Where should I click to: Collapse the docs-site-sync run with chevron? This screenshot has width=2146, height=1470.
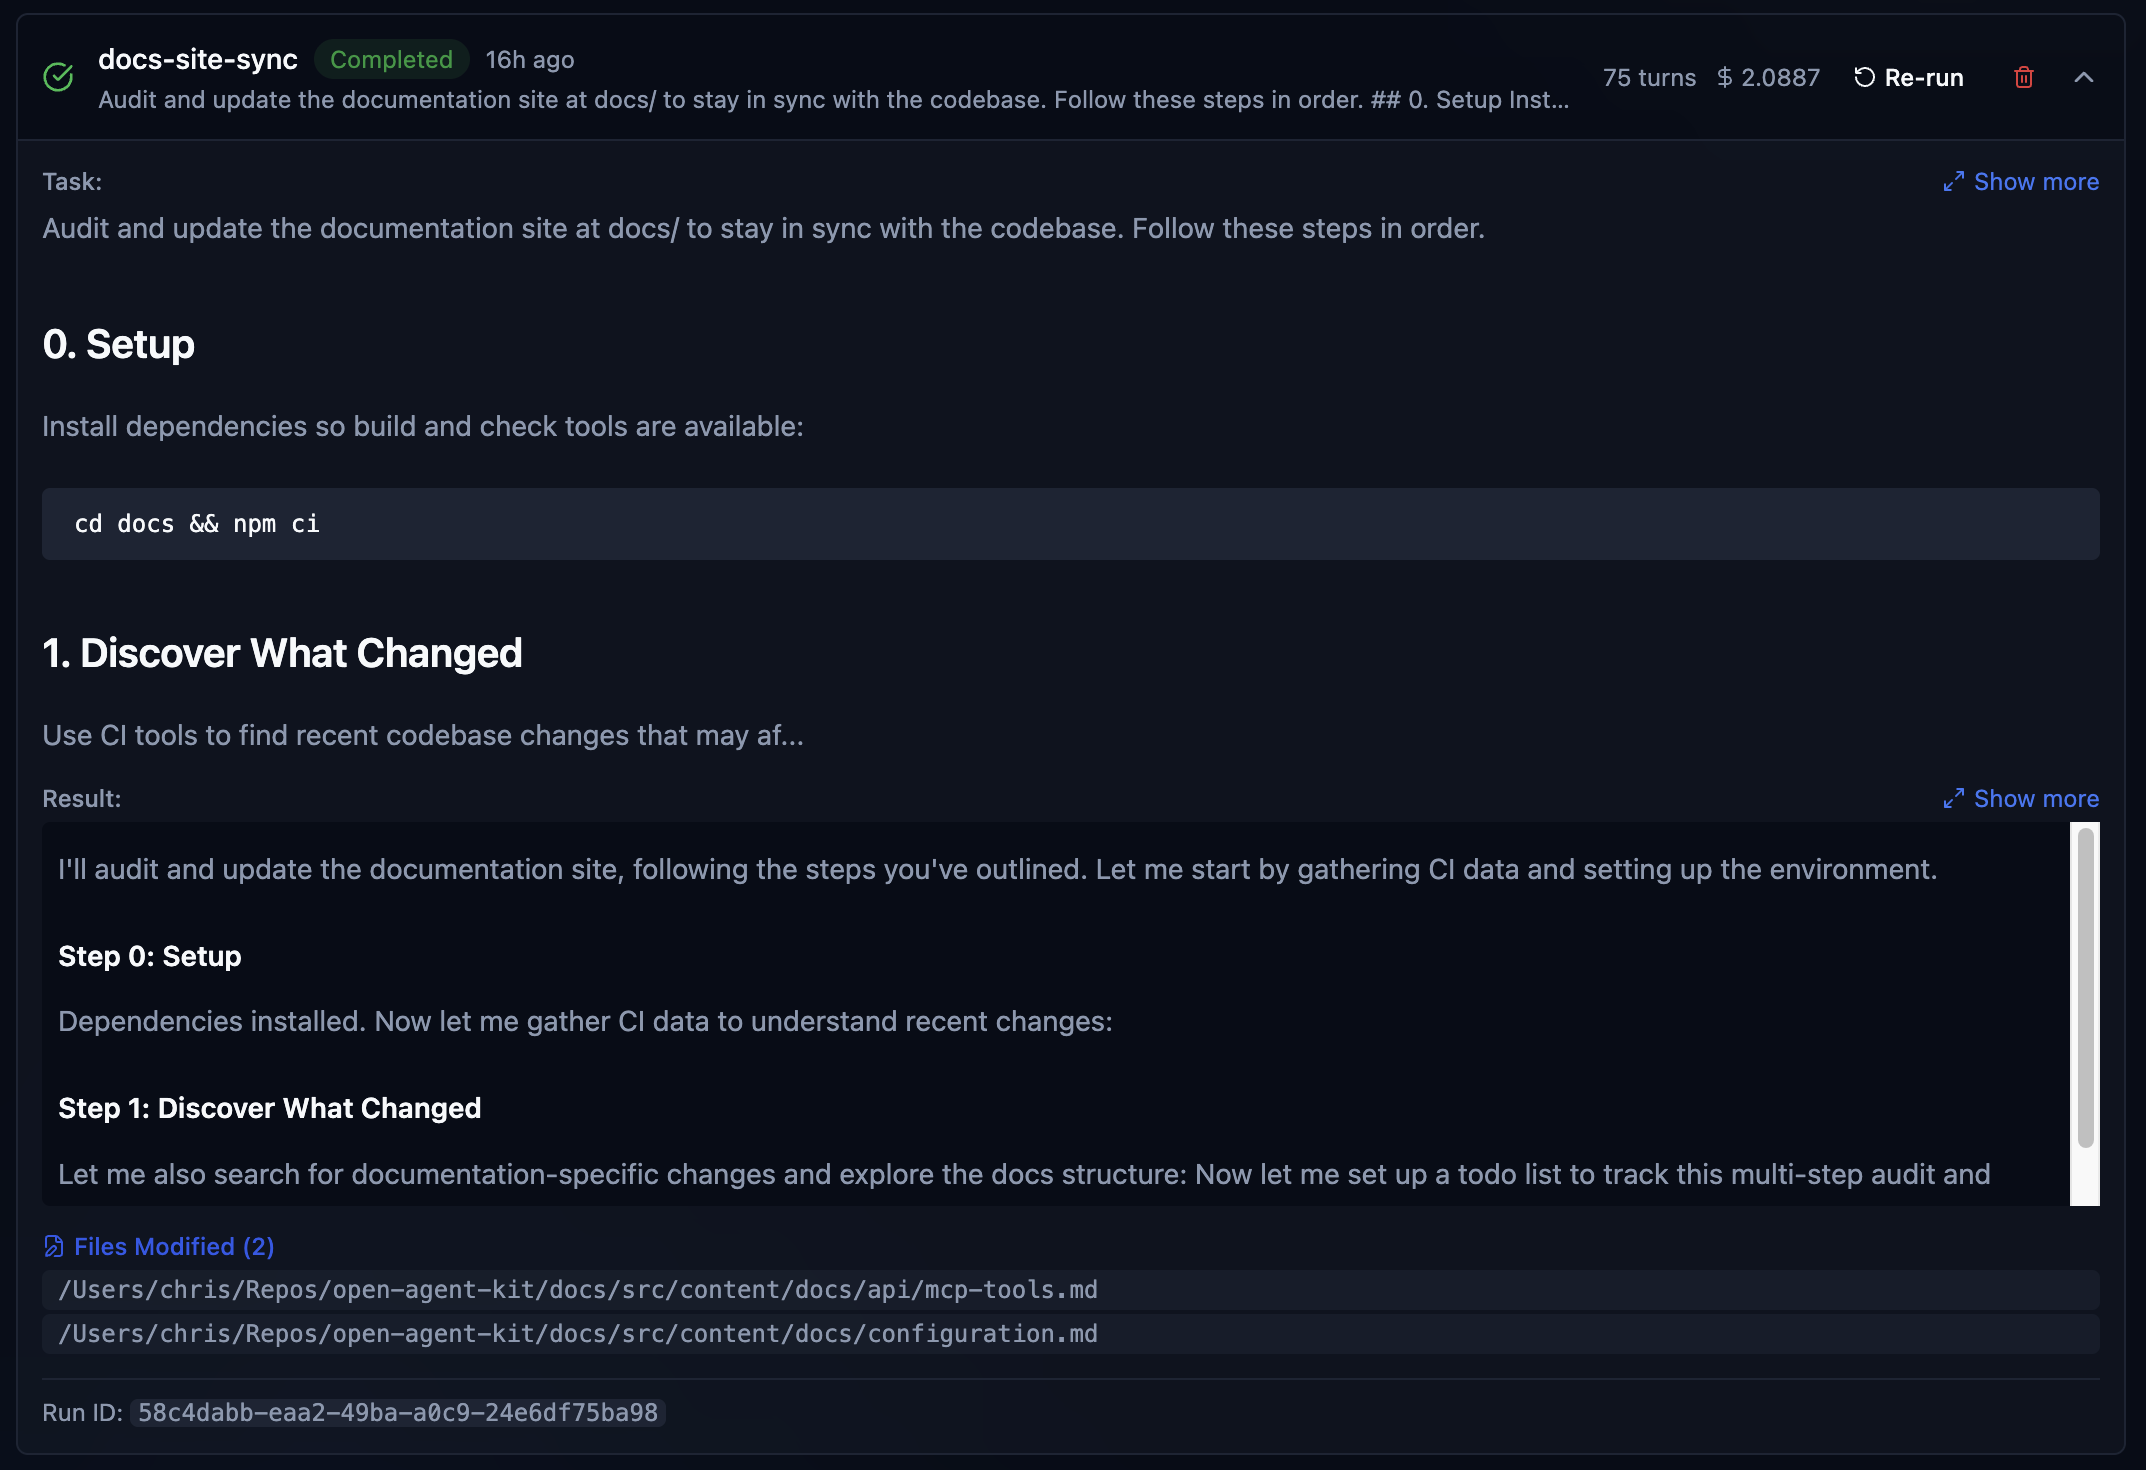click(2084, 77)
